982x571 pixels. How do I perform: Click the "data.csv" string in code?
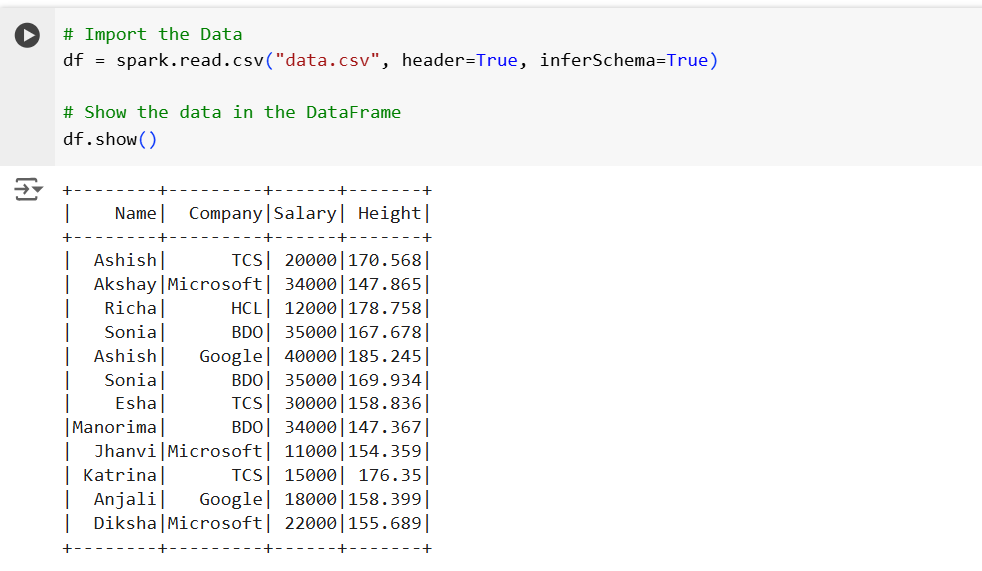[x=333, y=60]
